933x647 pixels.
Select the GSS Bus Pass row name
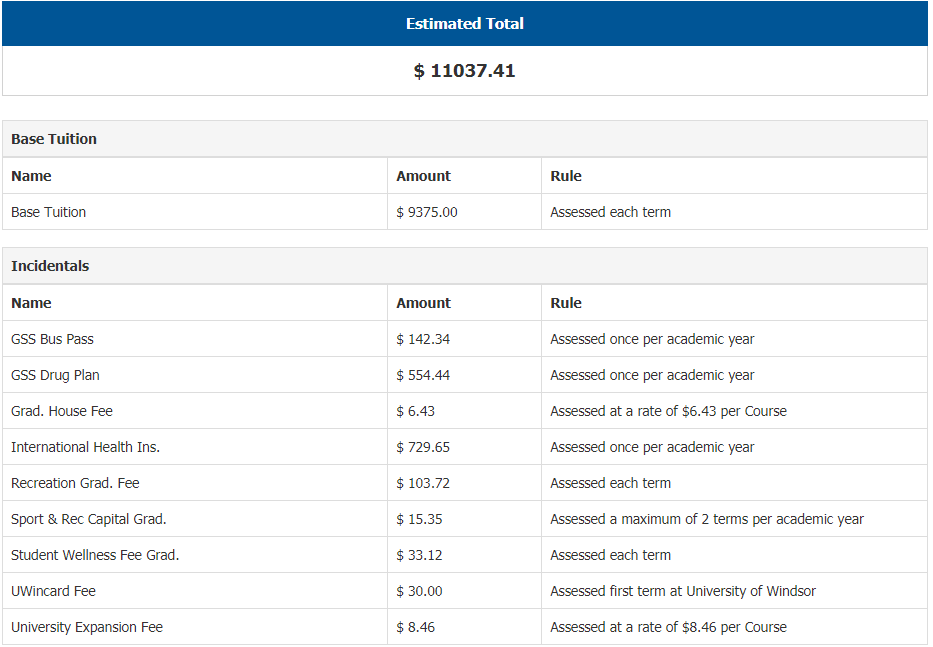[52, 339]
